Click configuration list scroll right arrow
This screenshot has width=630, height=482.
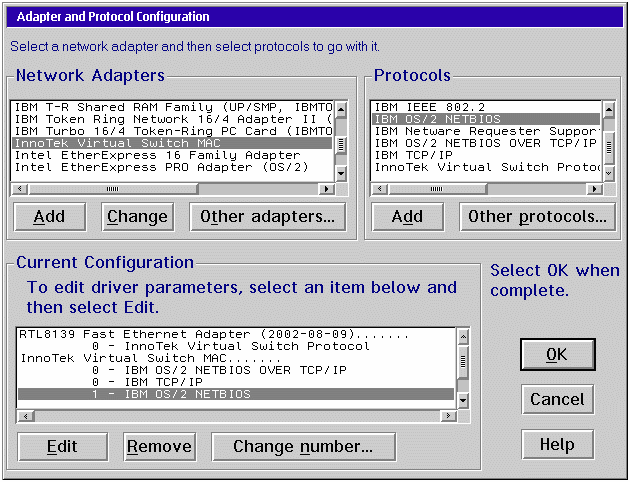pyautogui.click(x=448, y=416)
